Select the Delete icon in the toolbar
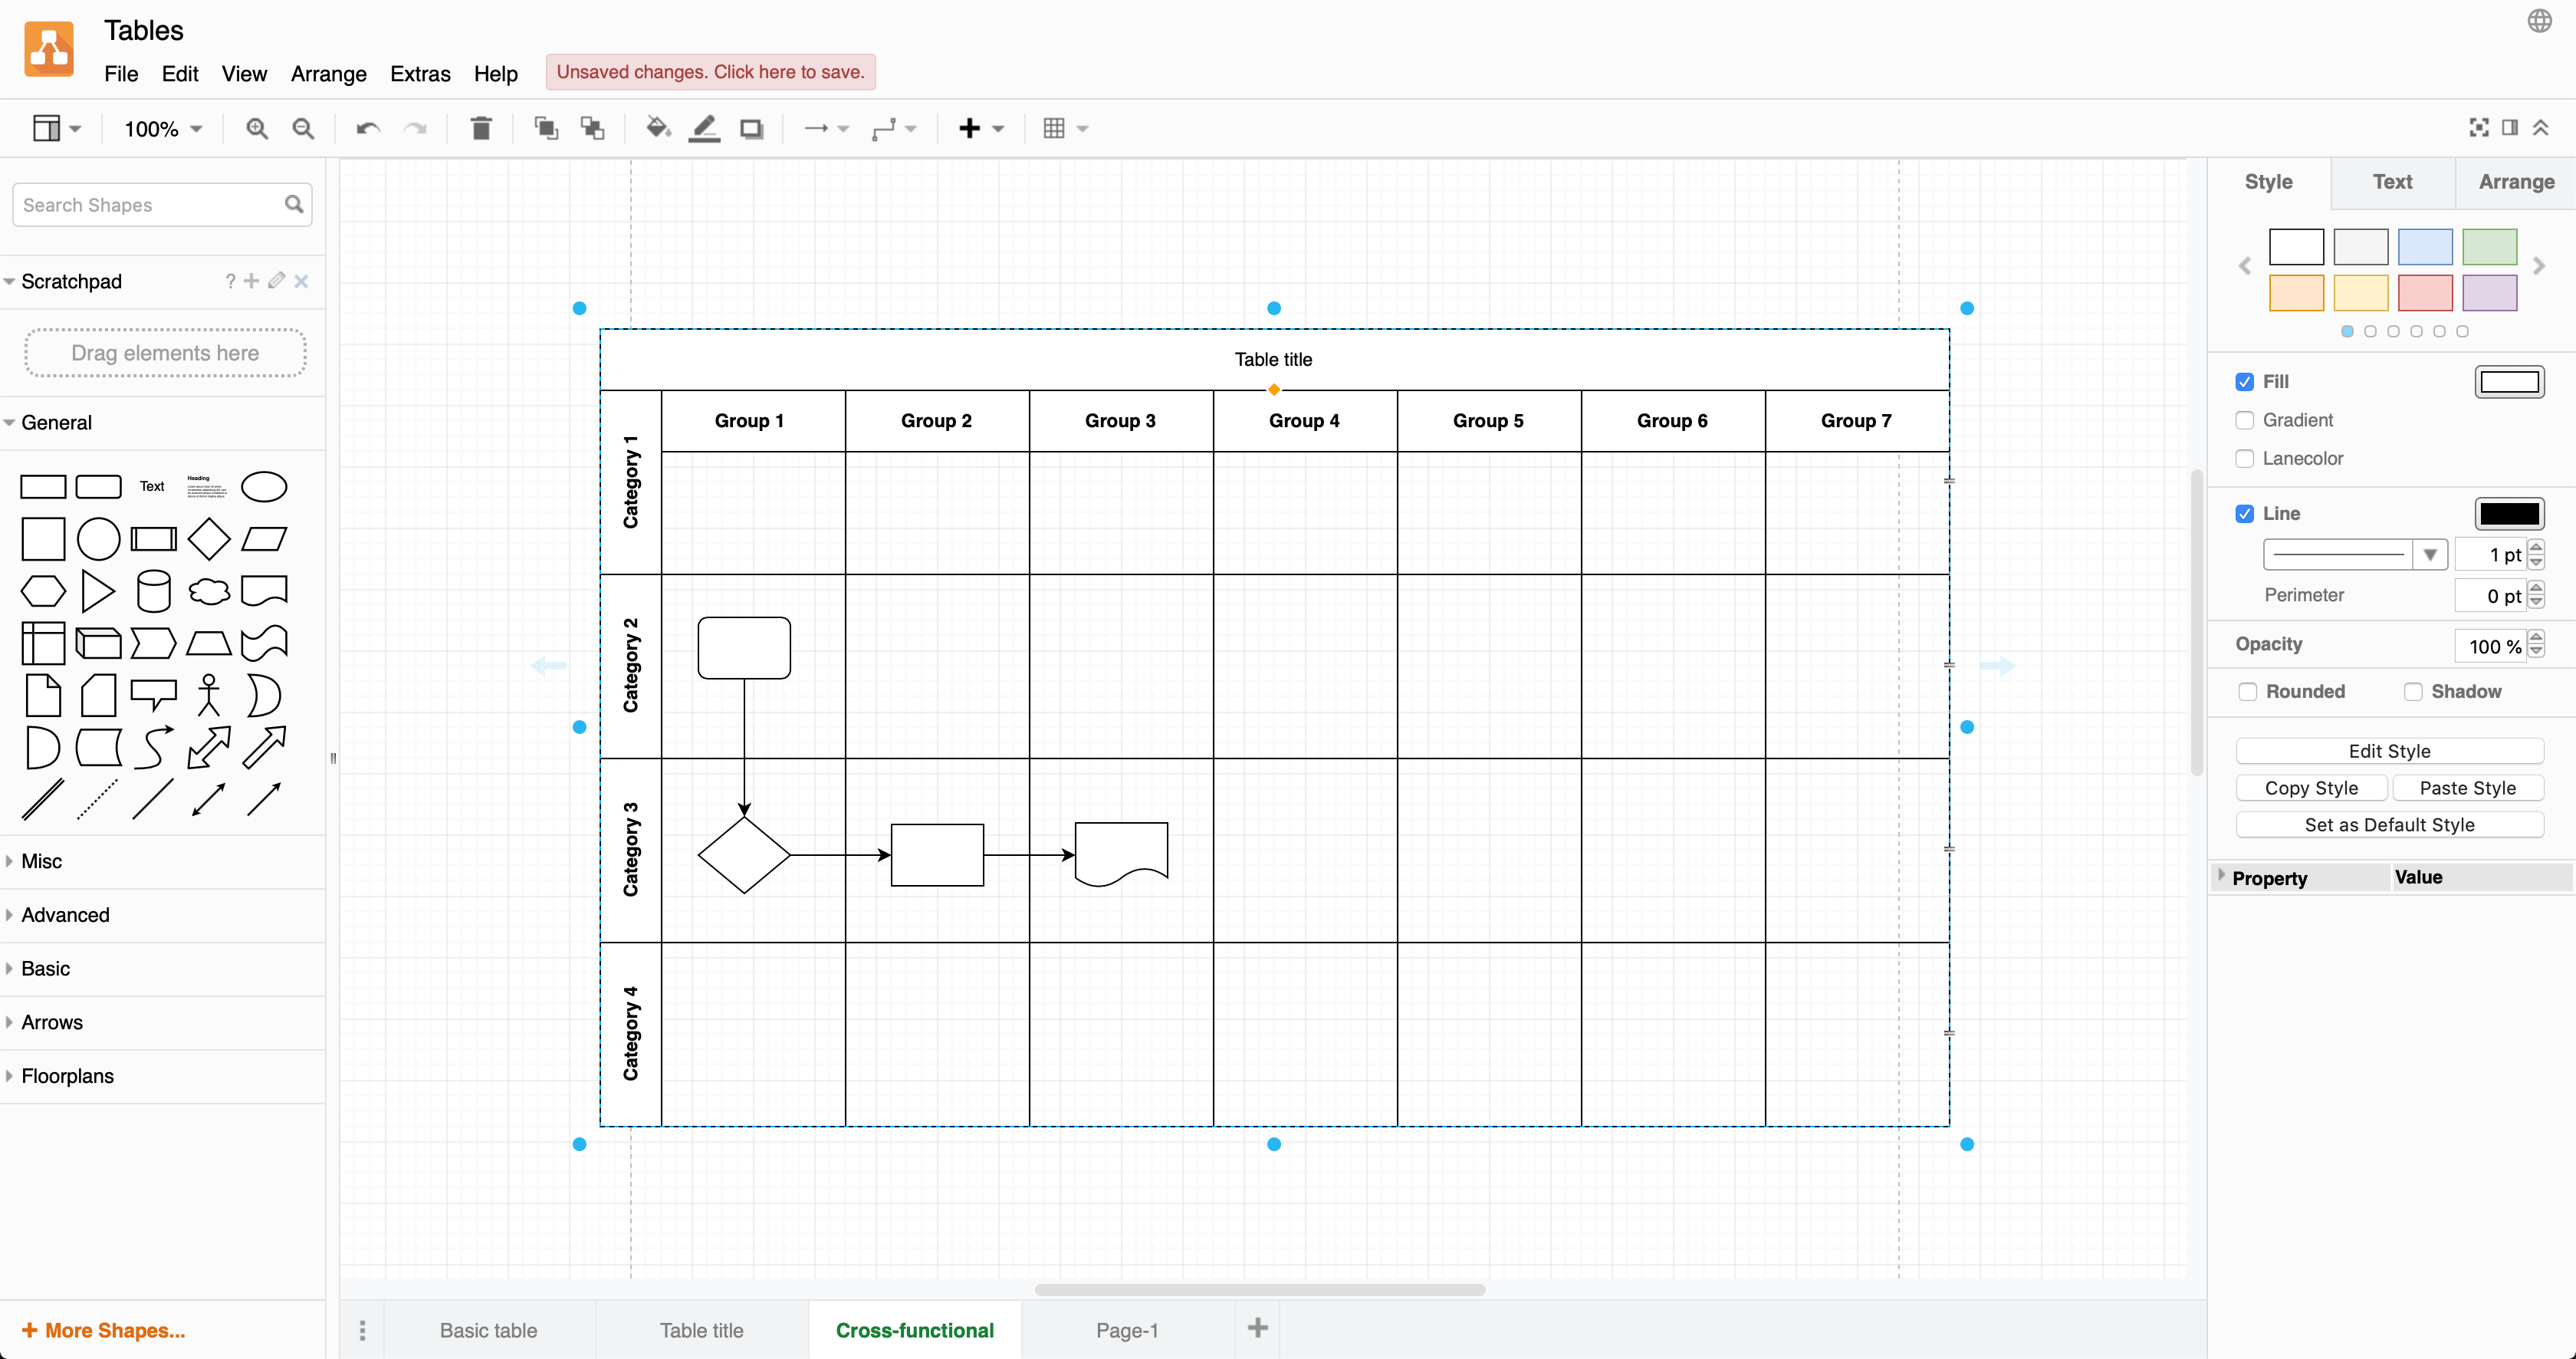This screenshot has width=2576, height=1359. 481,128
